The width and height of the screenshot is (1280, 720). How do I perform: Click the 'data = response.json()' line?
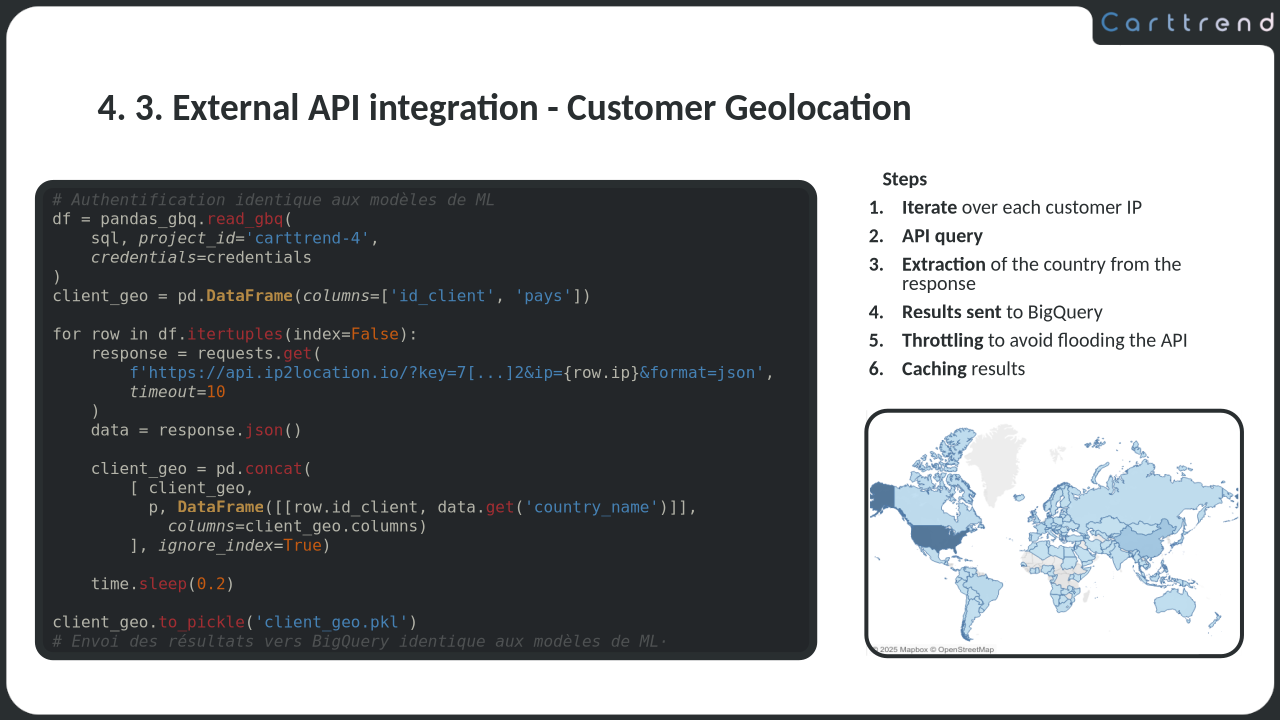[196, 431]
